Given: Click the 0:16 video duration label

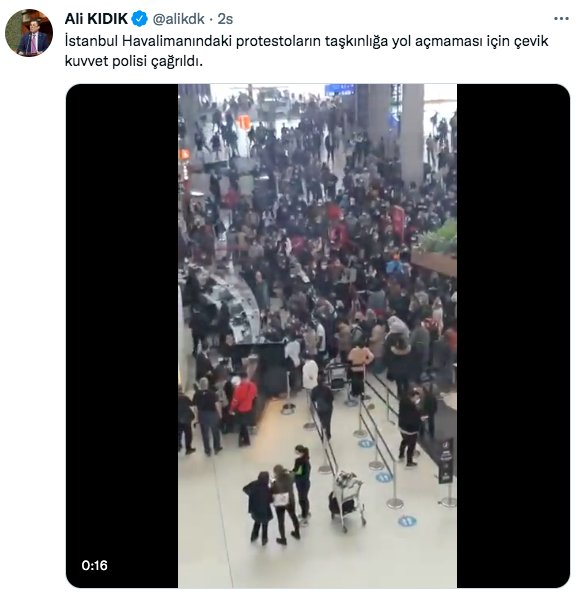Looking at the screenshot, I should (94, 565).
